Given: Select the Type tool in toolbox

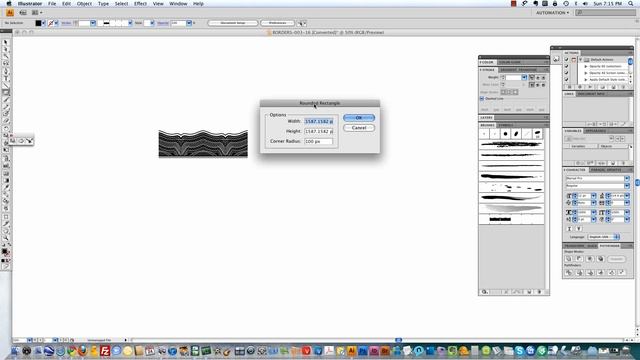Looking at the screenshot, I should pos(6,78).
